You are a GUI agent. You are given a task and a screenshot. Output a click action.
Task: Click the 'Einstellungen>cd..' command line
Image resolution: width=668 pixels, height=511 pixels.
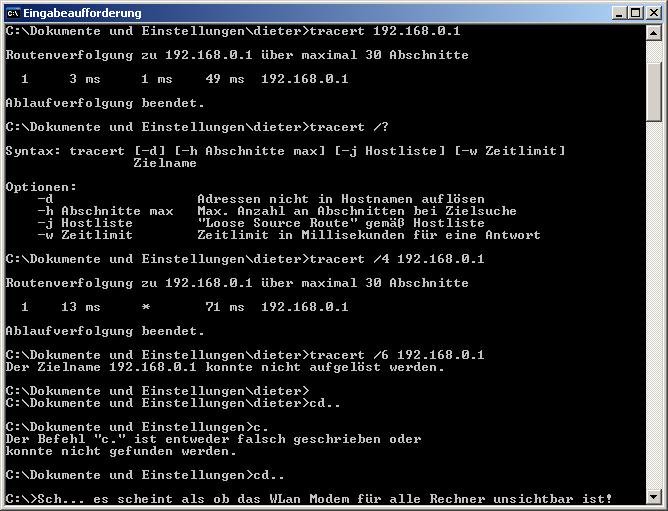point(145,475)
